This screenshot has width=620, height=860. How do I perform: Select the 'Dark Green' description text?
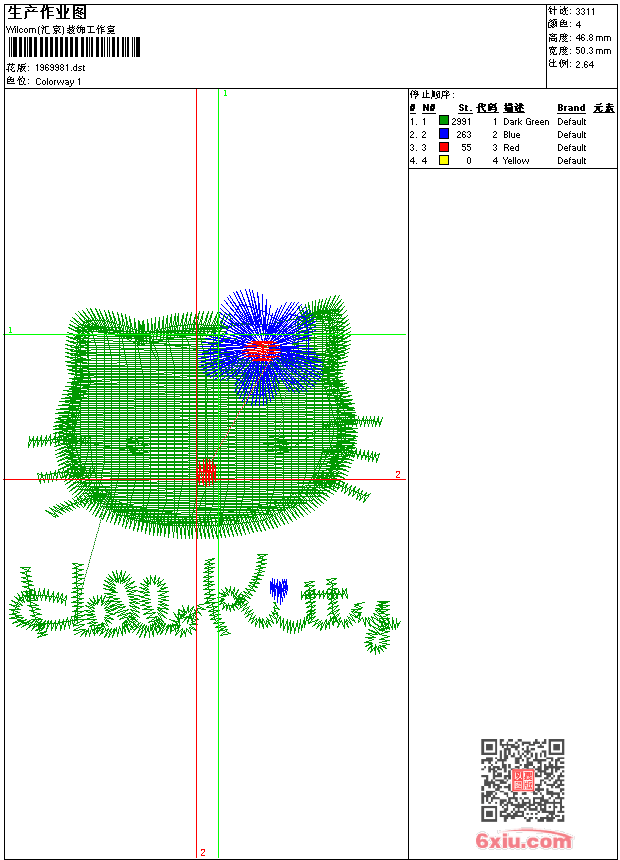tap(526, 121)
